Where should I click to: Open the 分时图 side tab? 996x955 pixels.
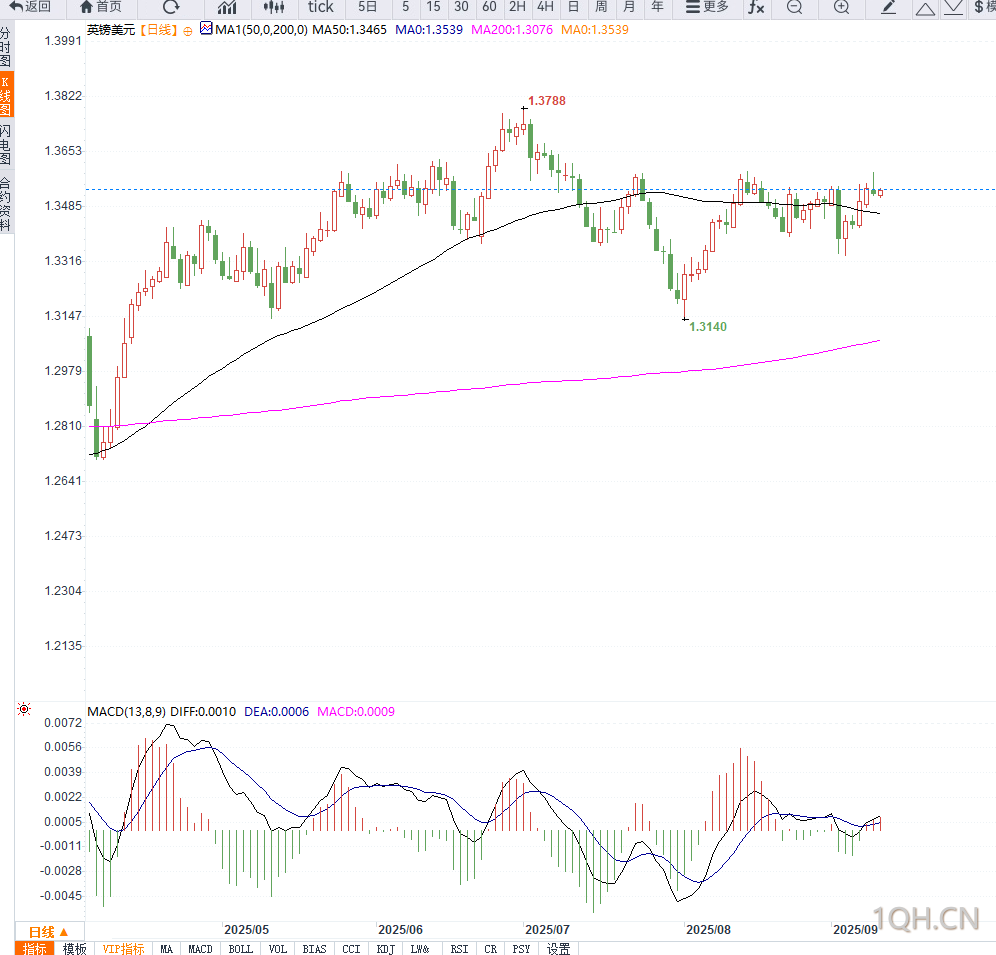pos(6,47)
